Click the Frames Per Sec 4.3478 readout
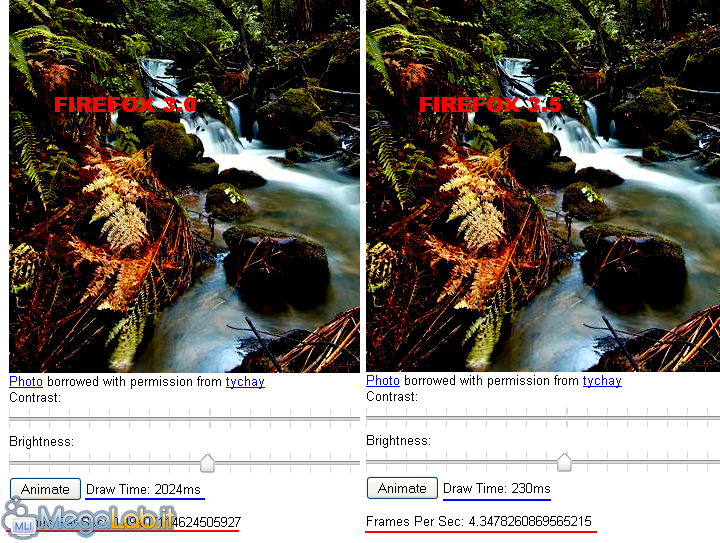720x543 pixels. pyautogui.click(x=478, y=521)
